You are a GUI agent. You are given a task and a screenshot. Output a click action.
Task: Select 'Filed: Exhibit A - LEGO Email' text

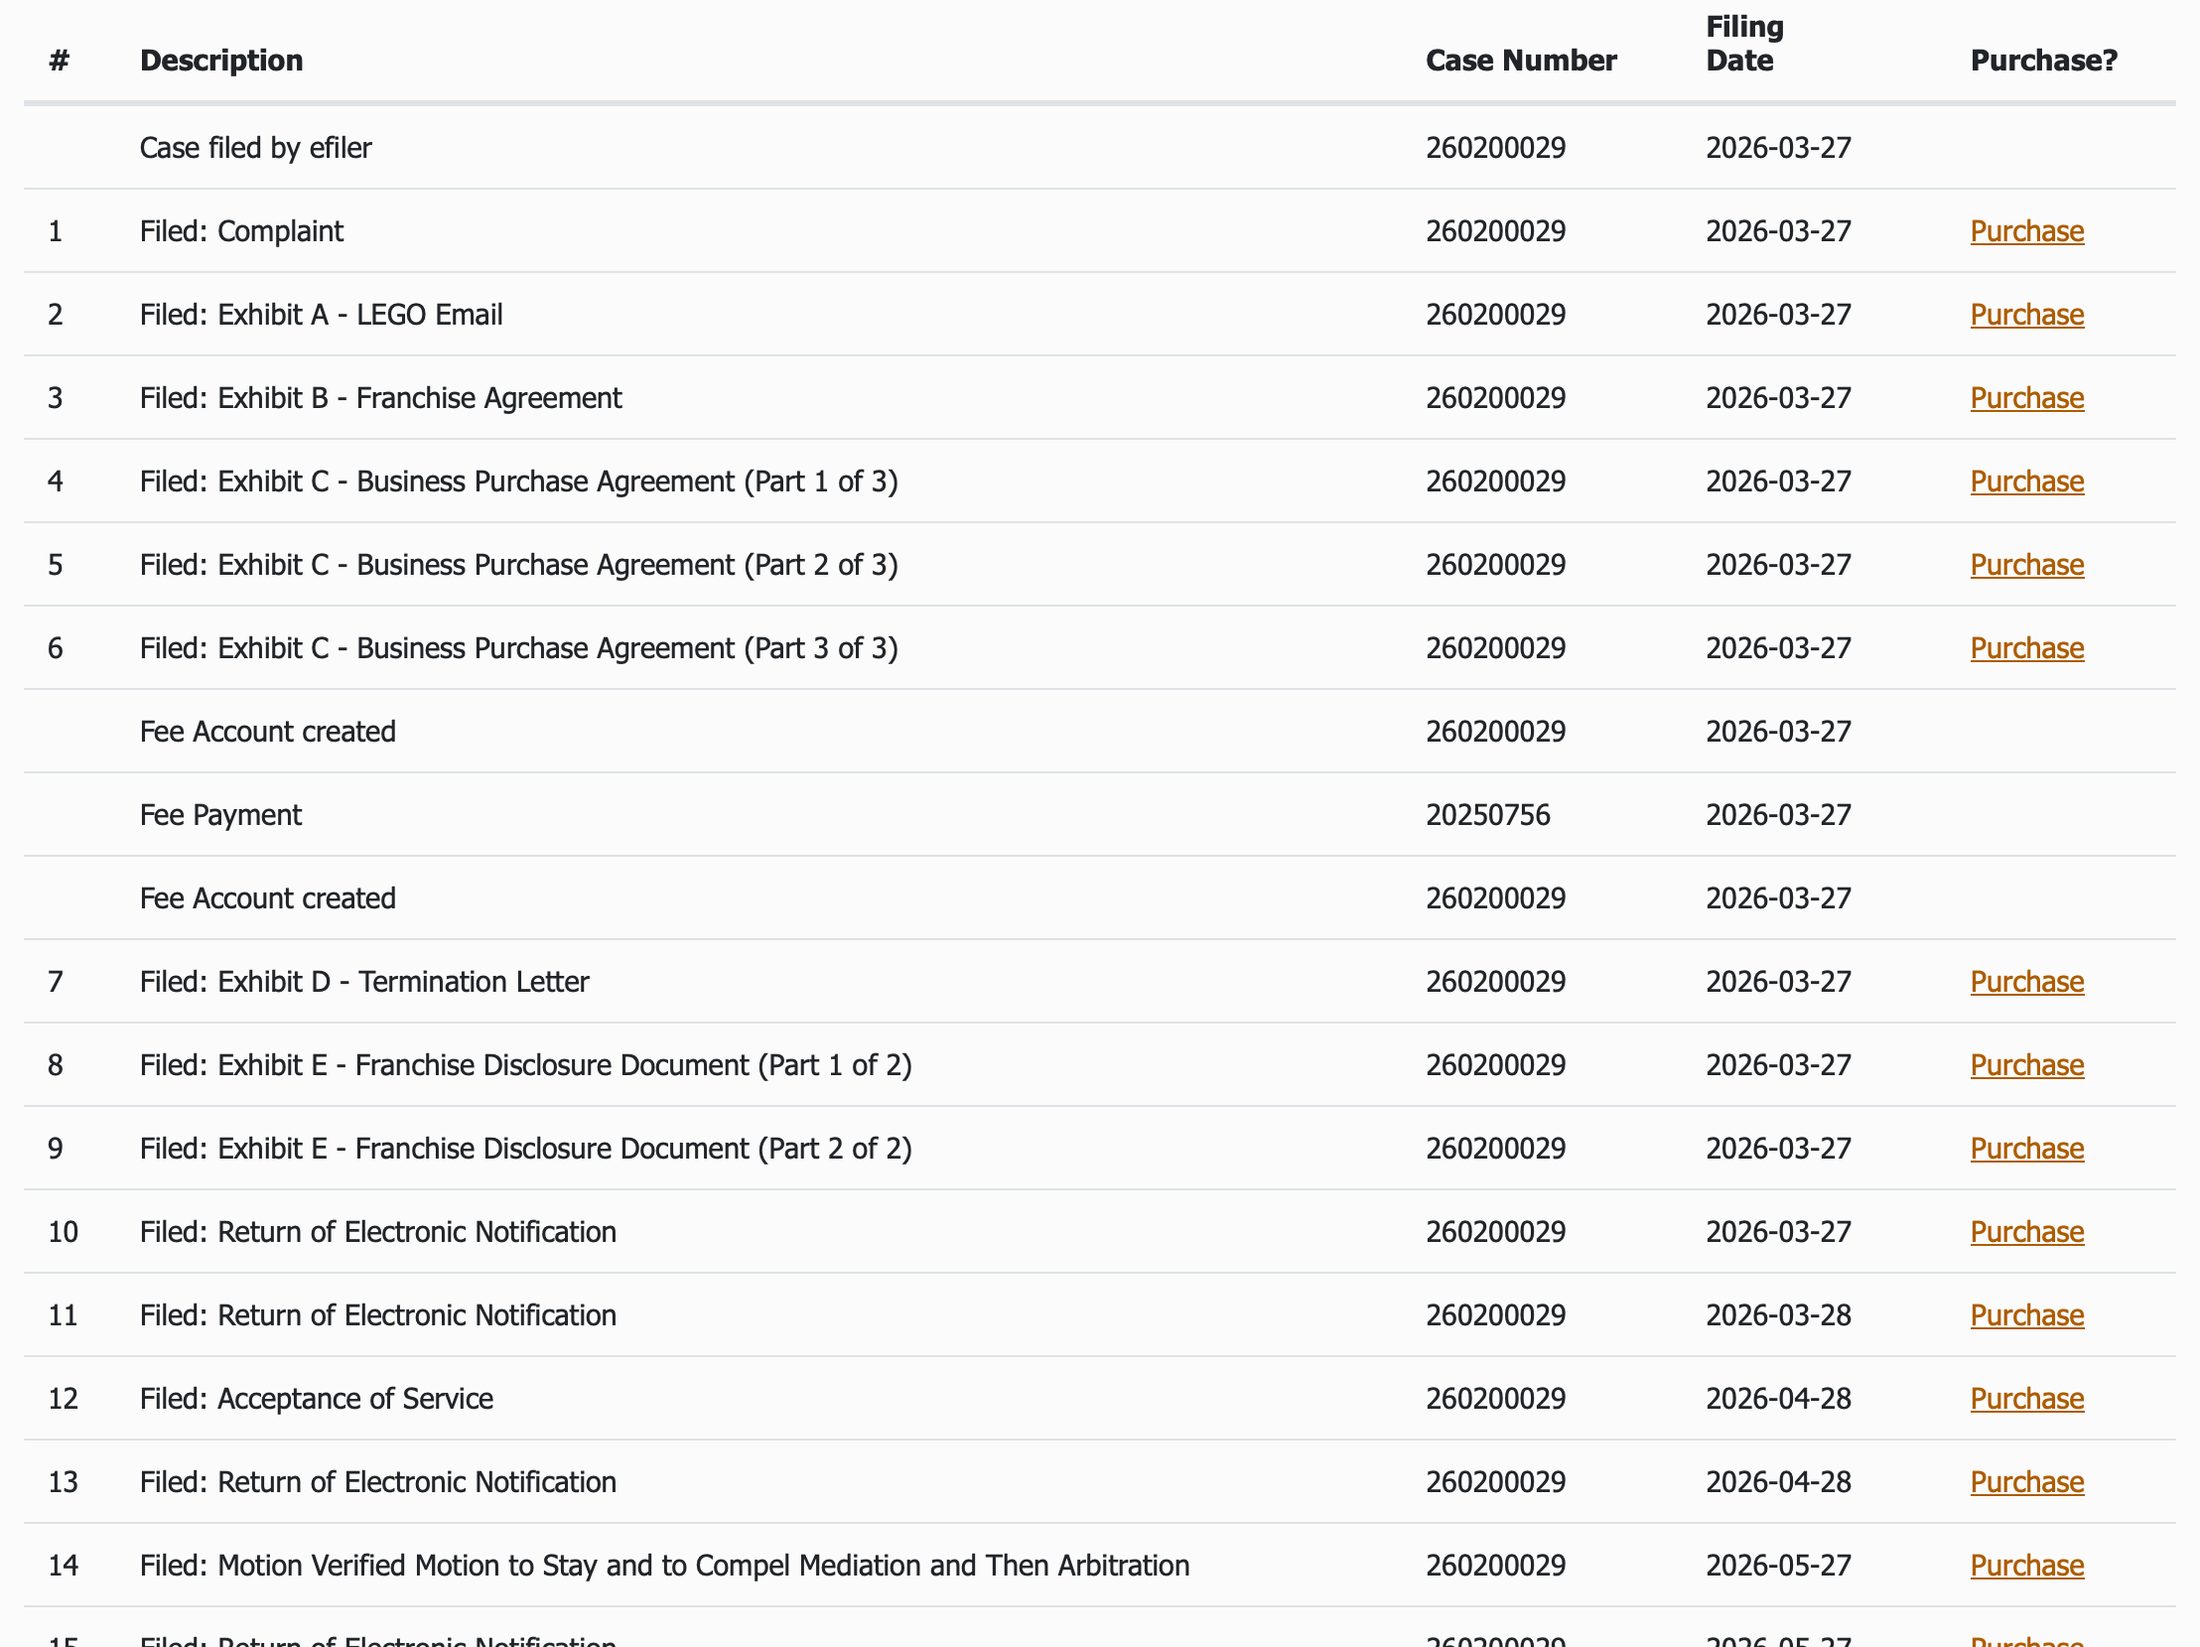coord(321,314)
